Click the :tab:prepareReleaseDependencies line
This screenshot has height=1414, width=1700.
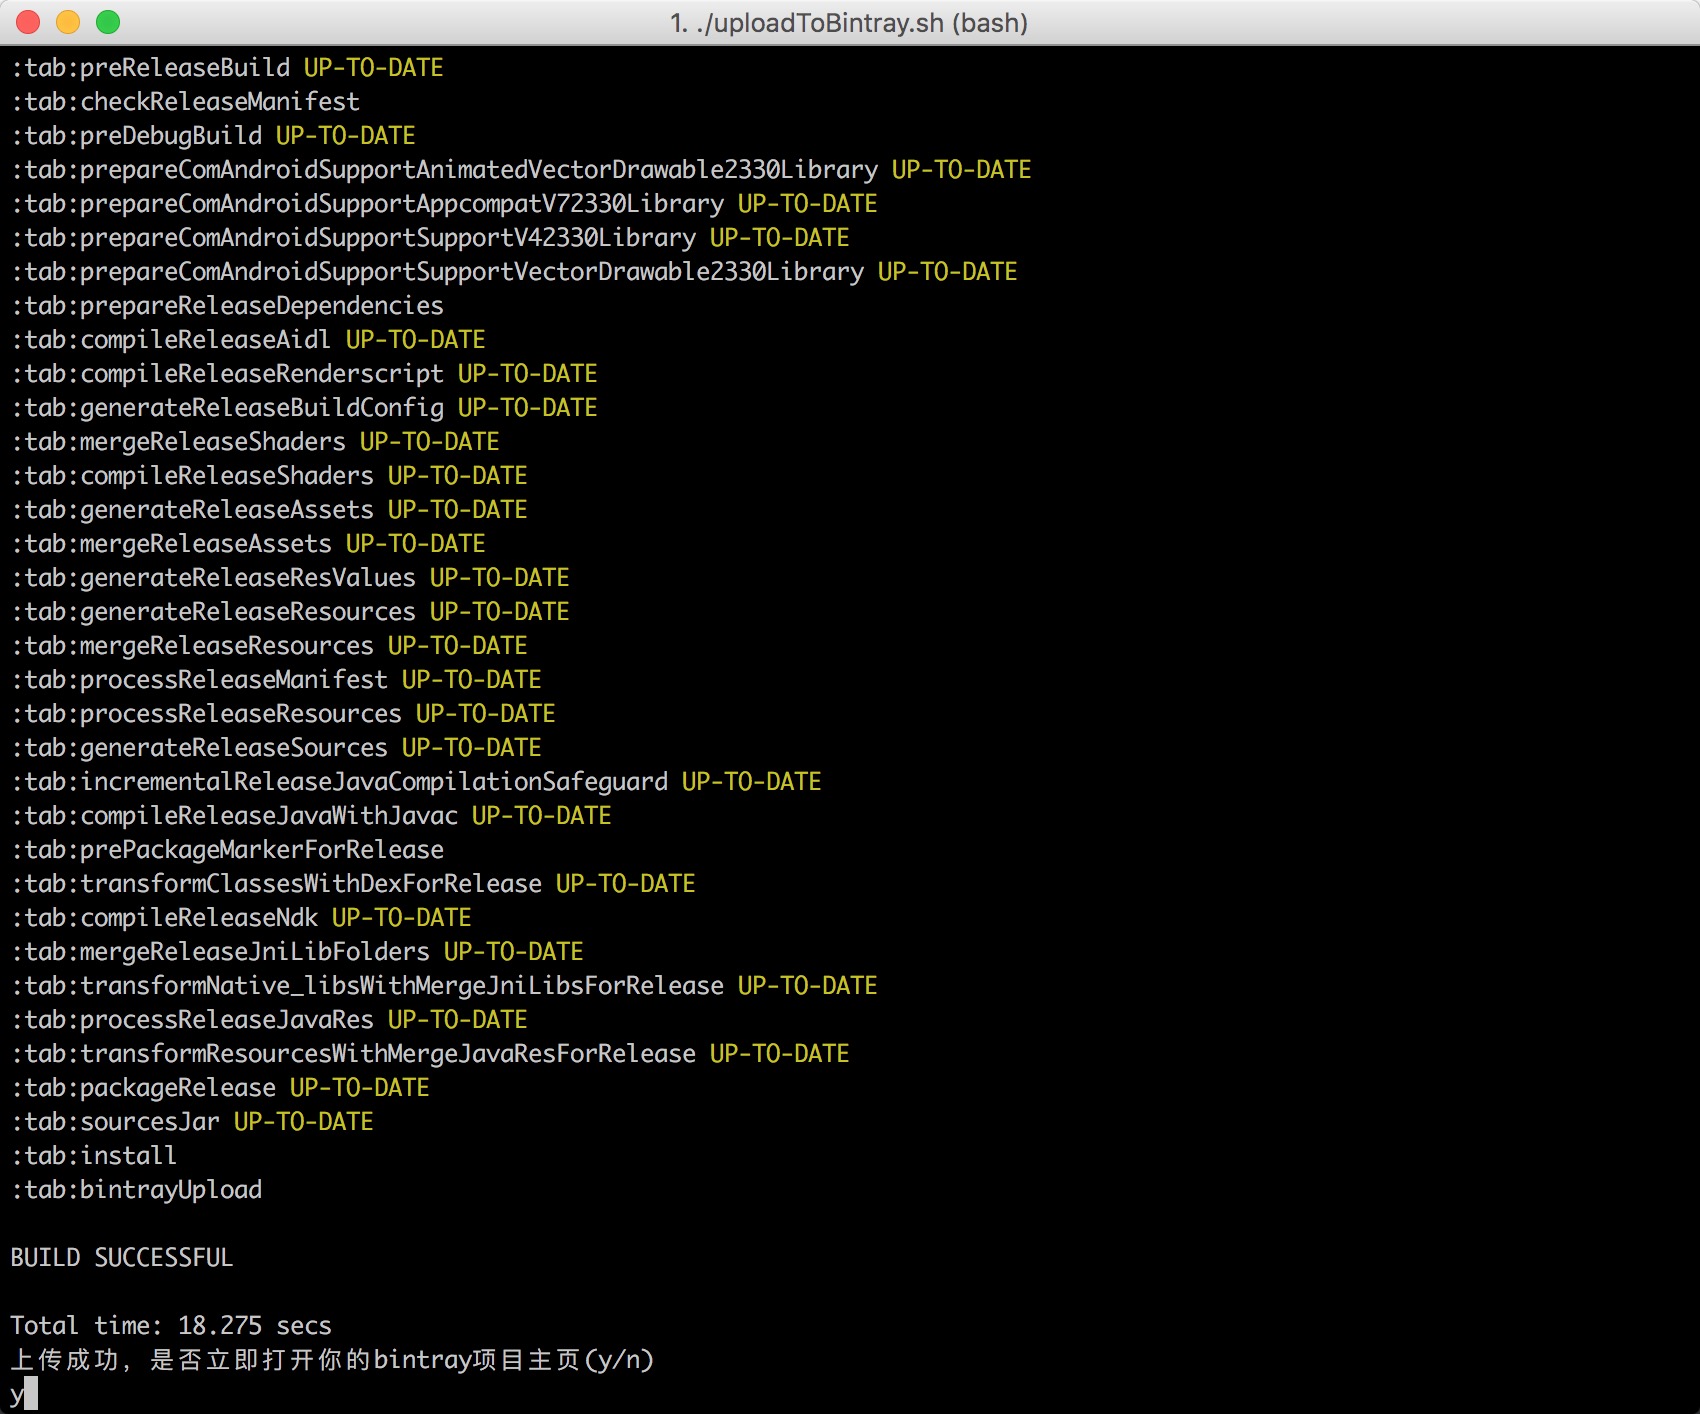[x=227, y=306]
